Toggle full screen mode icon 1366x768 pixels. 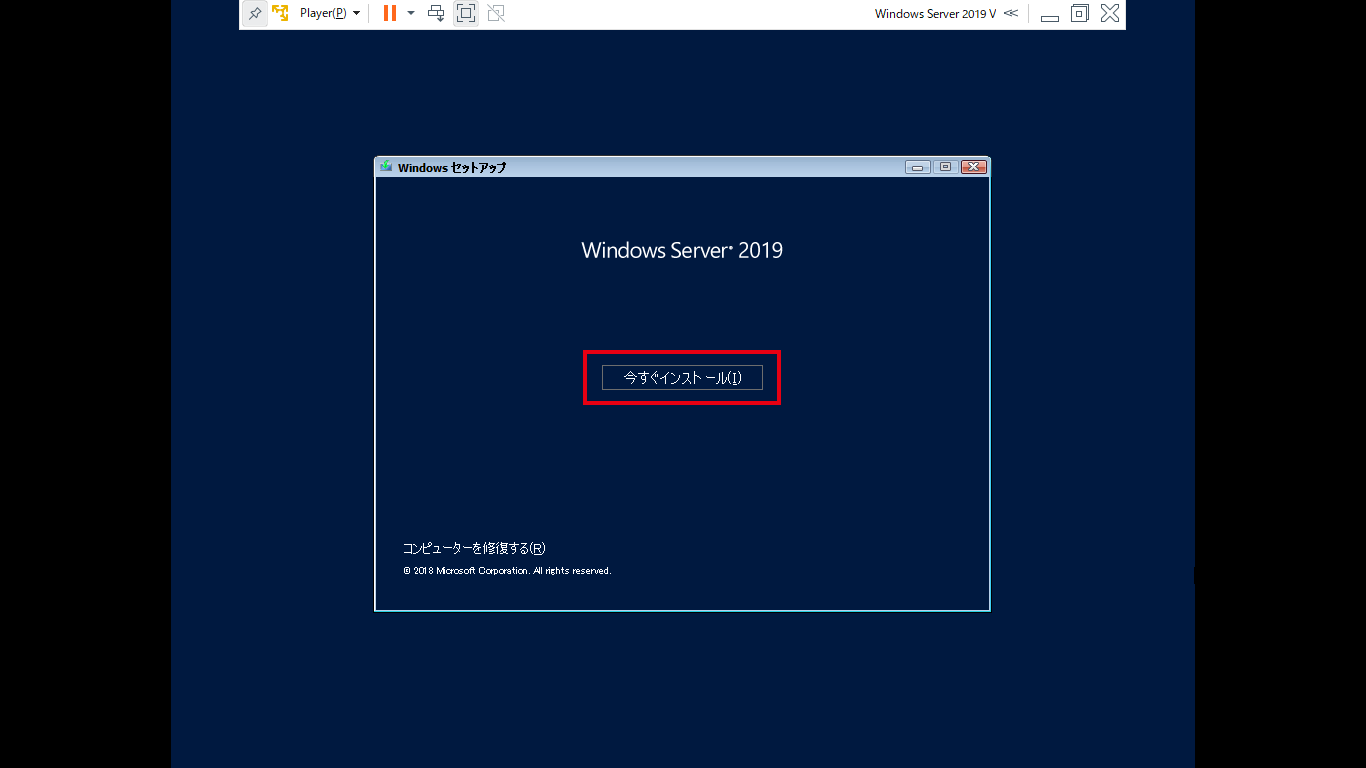coord(466,14)
